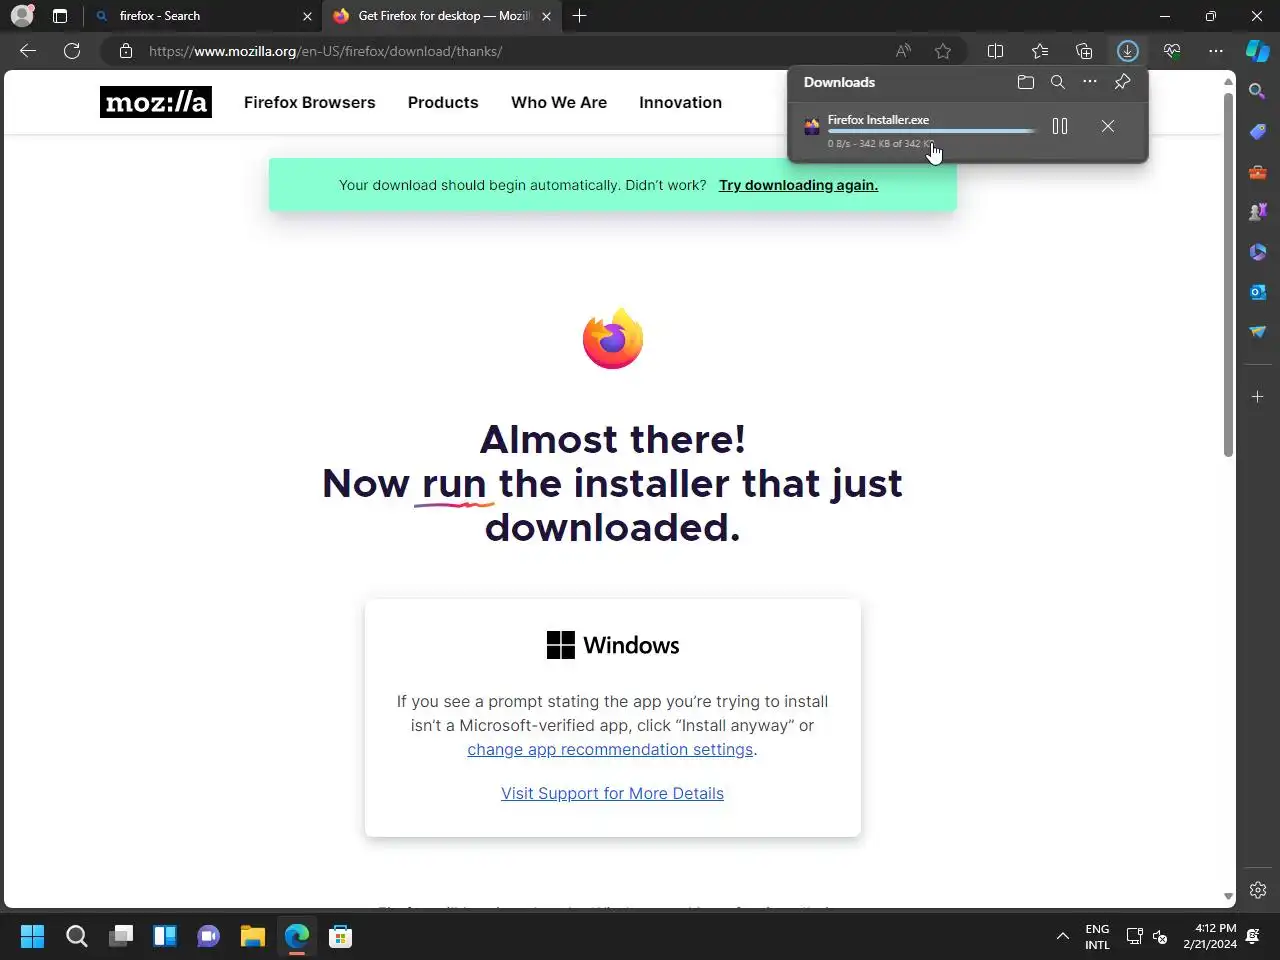Click the scrollbar down arrow

1229,897
